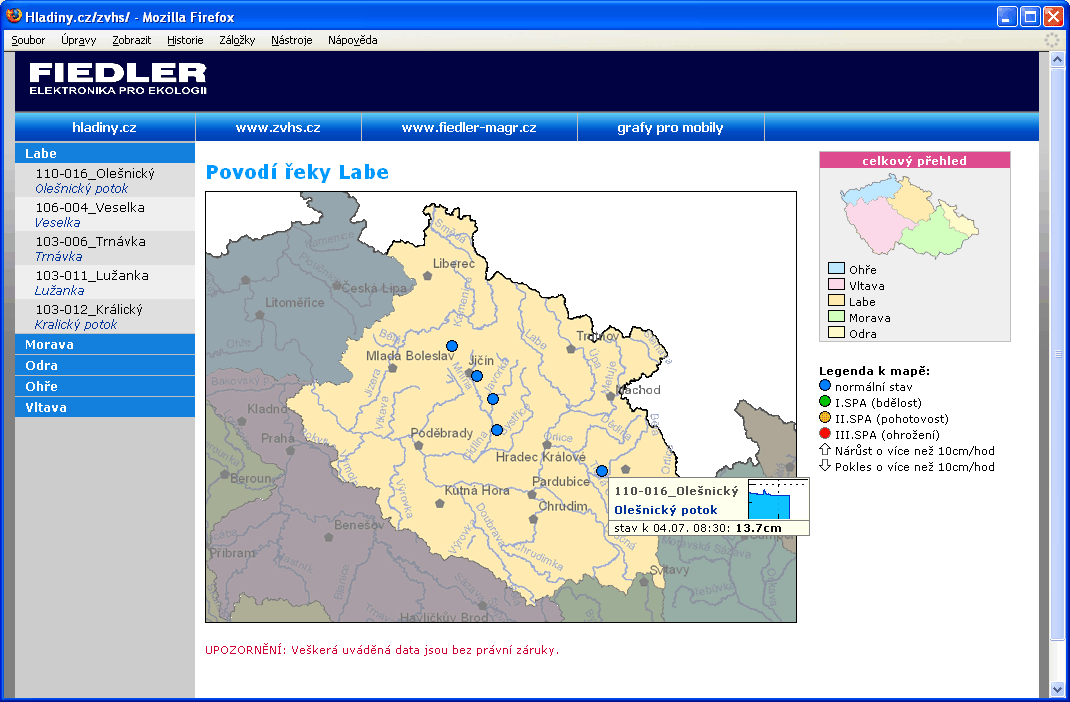Click the blue 'normální stav' legend circle

click(825, 386)
